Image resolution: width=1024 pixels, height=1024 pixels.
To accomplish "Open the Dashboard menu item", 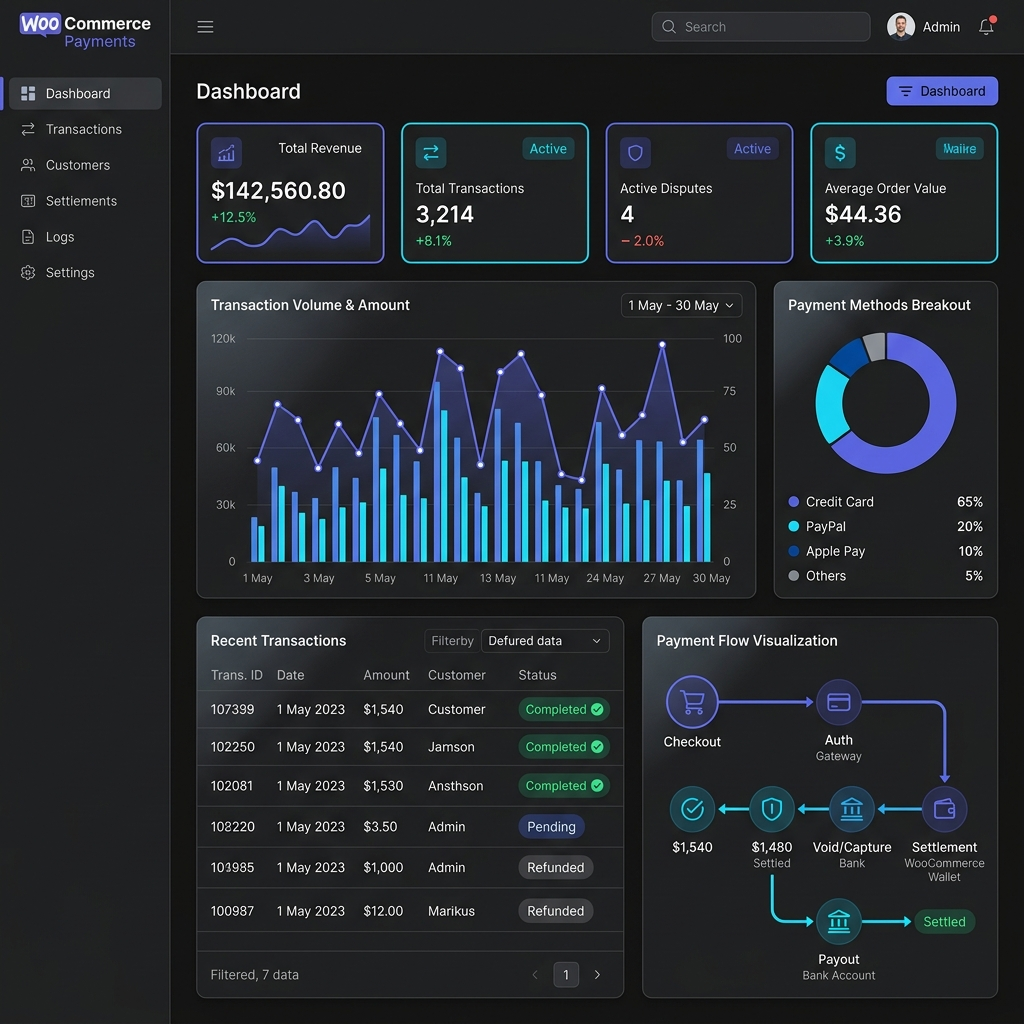I will point(86,93).
